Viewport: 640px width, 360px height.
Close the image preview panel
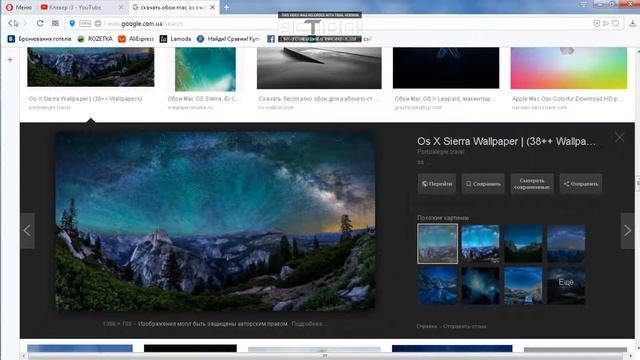[619, 138]
